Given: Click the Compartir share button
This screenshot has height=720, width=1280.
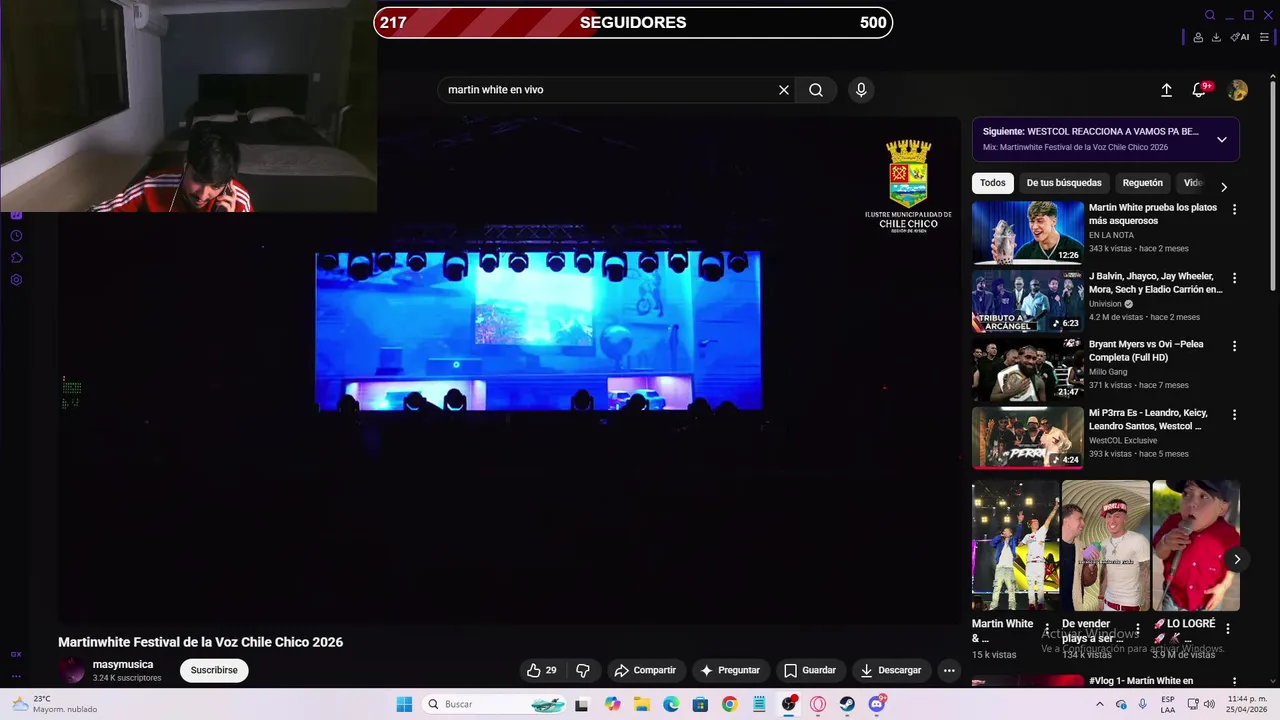Looking at the screenshot, I should pyautogui.click(x=645, y=670).
